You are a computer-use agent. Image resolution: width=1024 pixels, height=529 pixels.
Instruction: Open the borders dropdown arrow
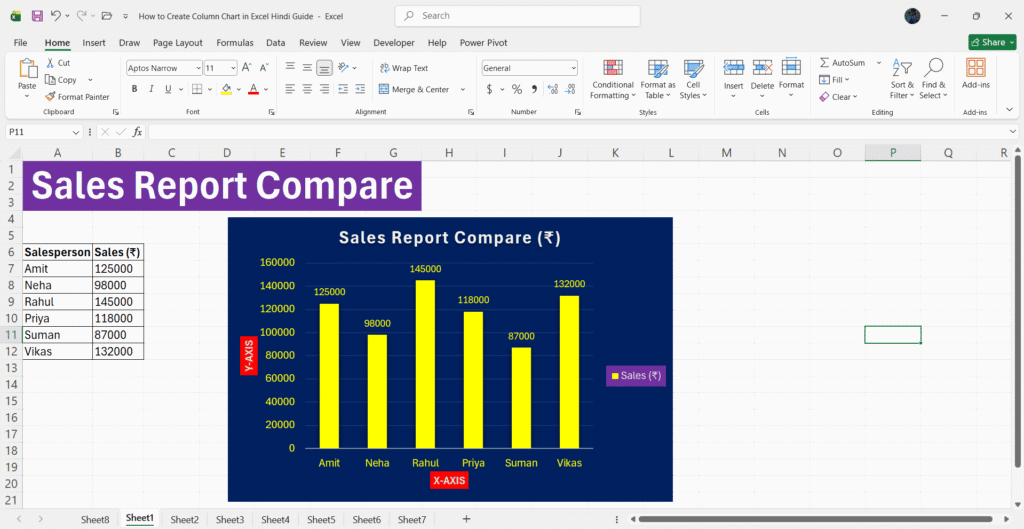pyautogui.click(x=209, y=89)
